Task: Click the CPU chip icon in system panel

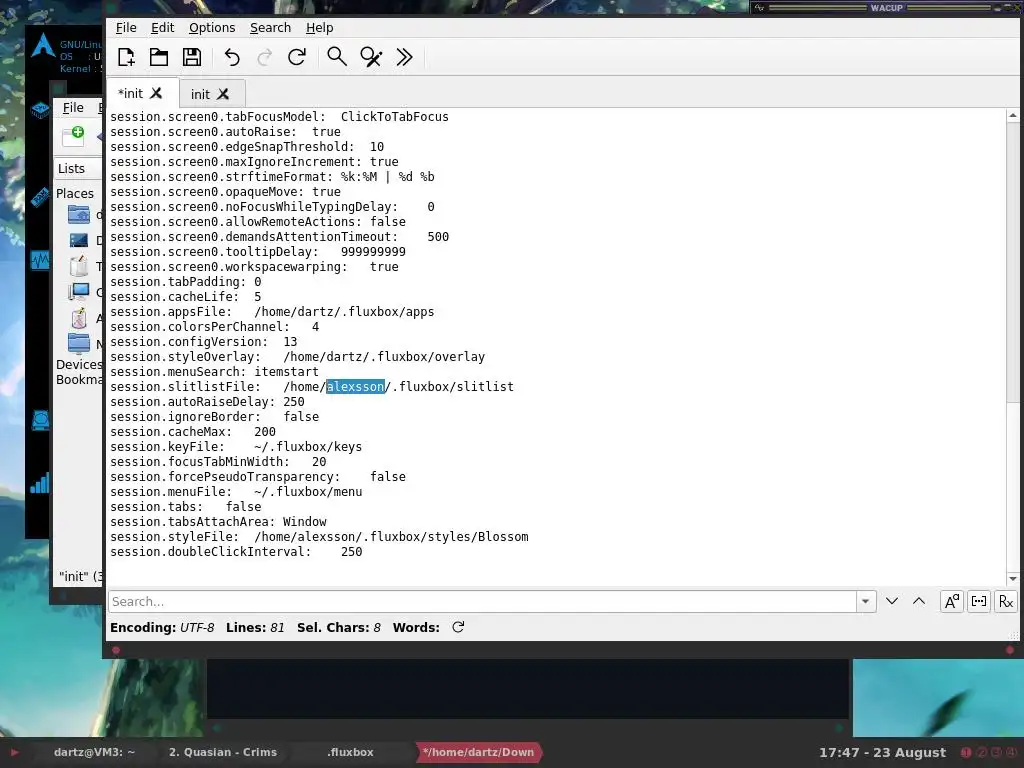Action: coord(40,110)
